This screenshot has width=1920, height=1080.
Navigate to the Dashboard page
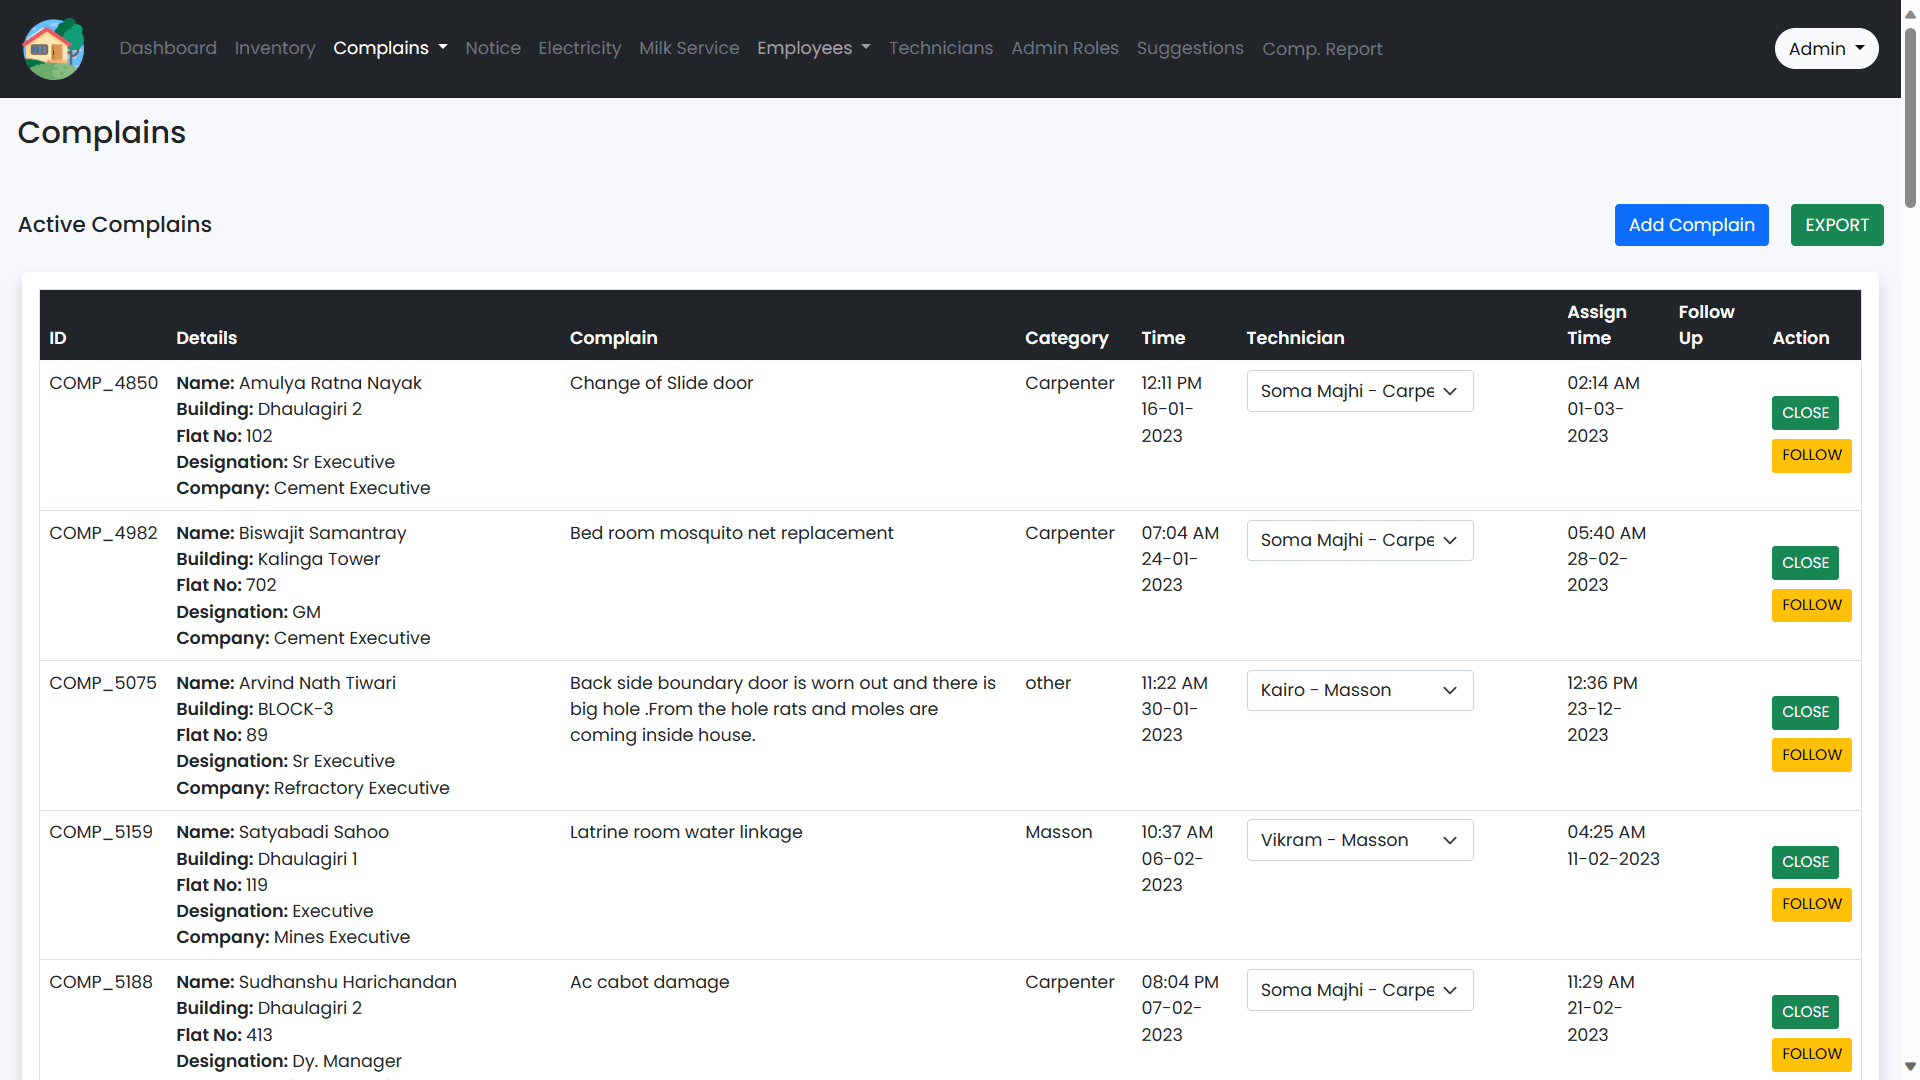(x=167, y=48)
